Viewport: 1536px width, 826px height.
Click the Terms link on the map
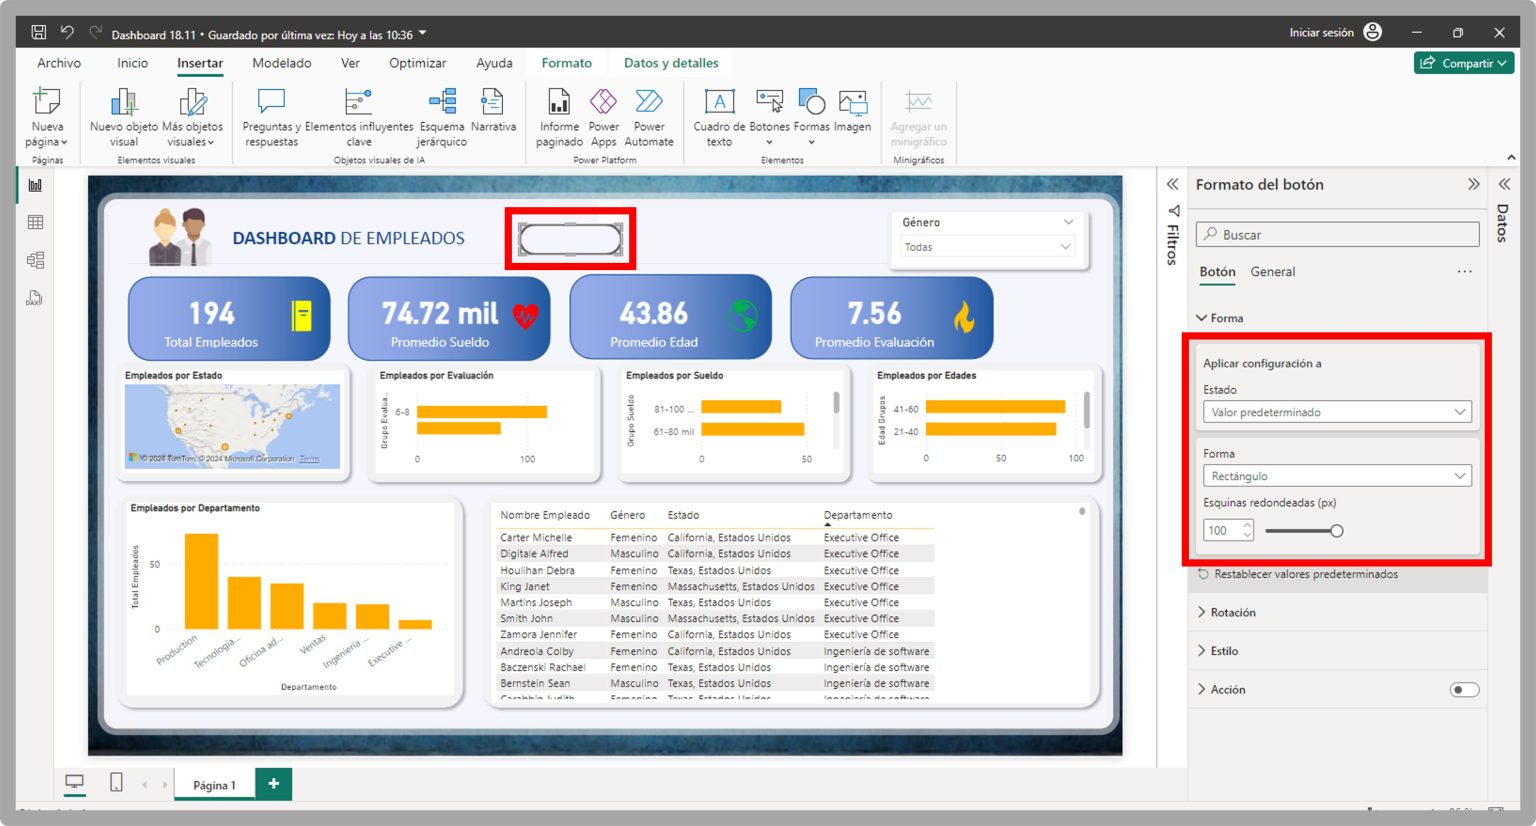309,459
